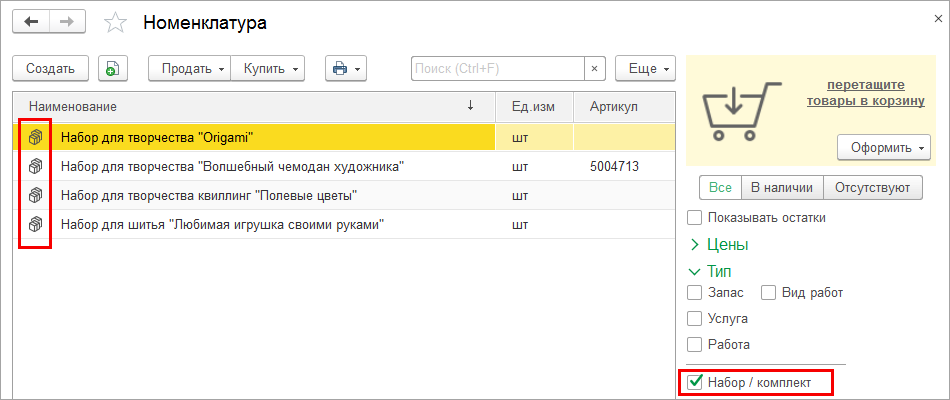950x400 pixels.
Task: Click the set icon for "Origami" row
Action: pyautogui.click(x=37, y=136)
